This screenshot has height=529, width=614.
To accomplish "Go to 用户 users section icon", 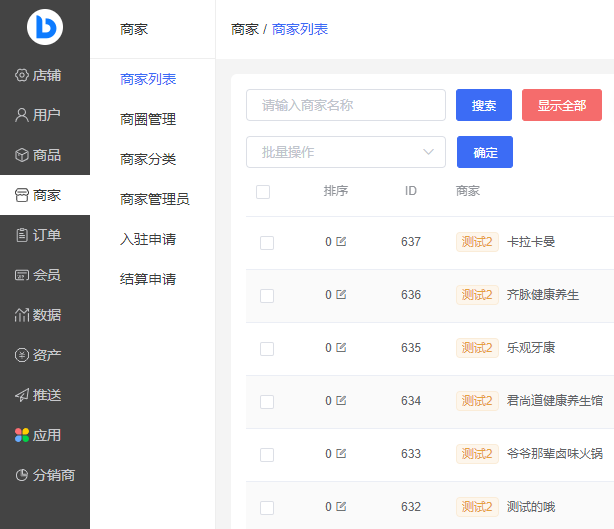I will point(22,115).
